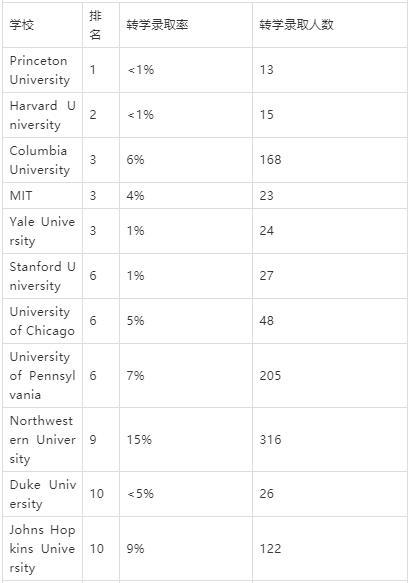Select the 205 admitted count cell

(270, 376)
